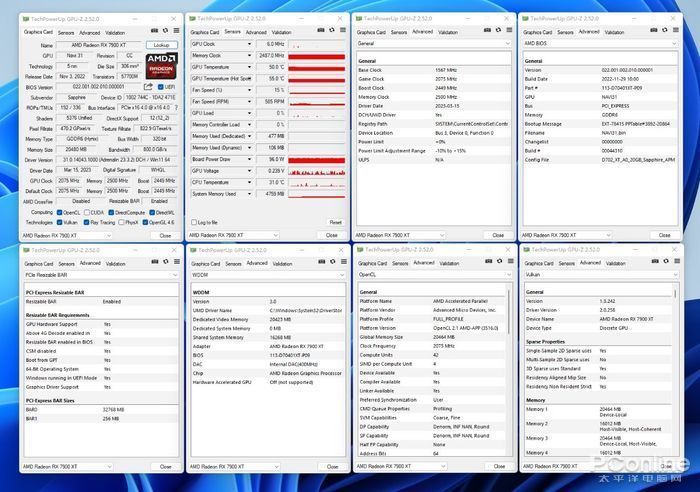Toggle the CUDA checkbox
The image size is (700, 492).
[87, 213]
